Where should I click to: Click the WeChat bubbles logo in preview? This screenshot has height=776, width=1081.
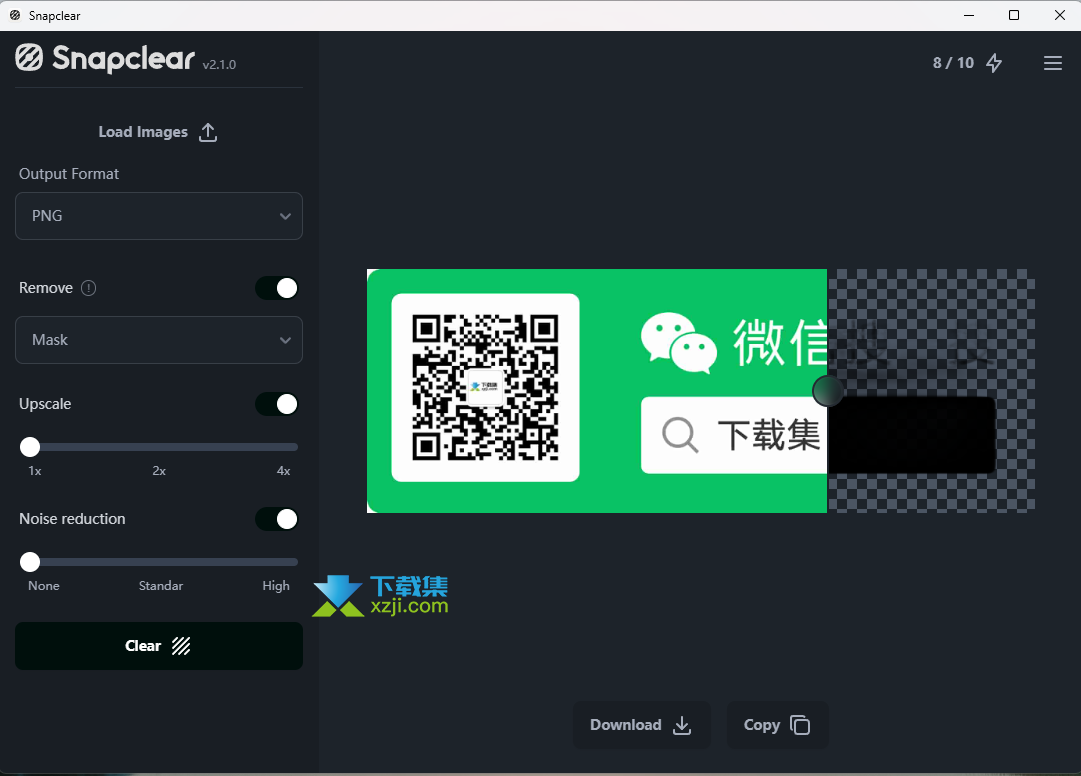[x=678, y=343]
